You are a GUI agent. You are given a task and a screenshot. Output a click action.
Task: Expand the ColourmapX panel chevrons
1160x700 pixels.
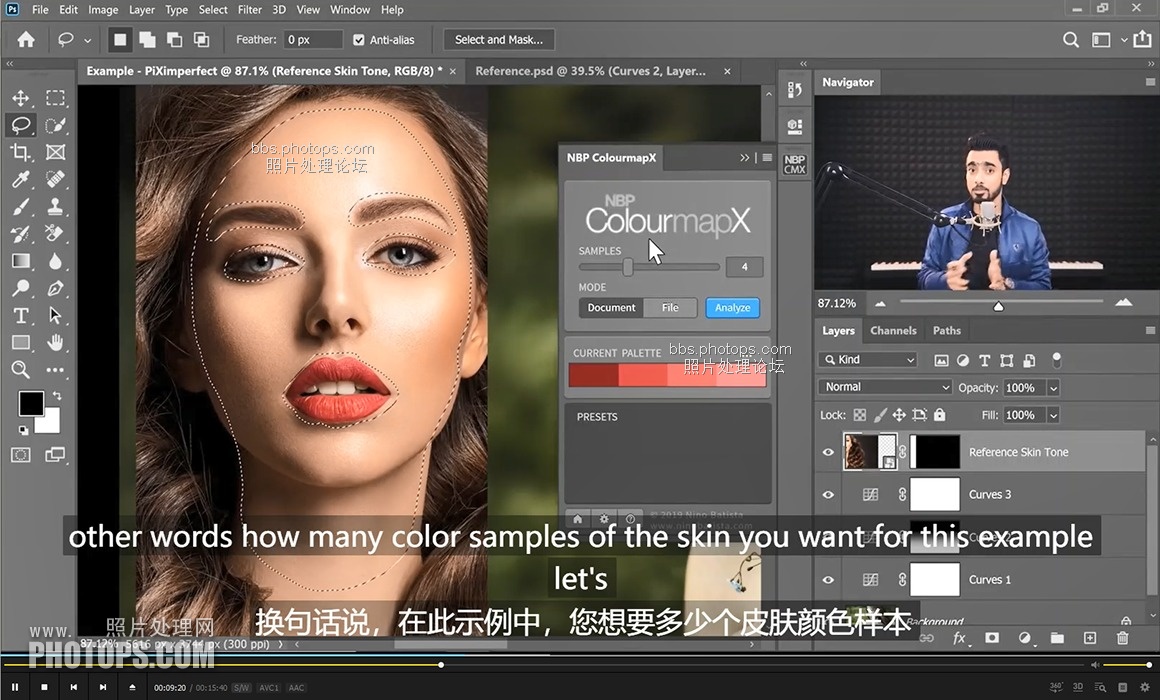[x=744, y=158]
